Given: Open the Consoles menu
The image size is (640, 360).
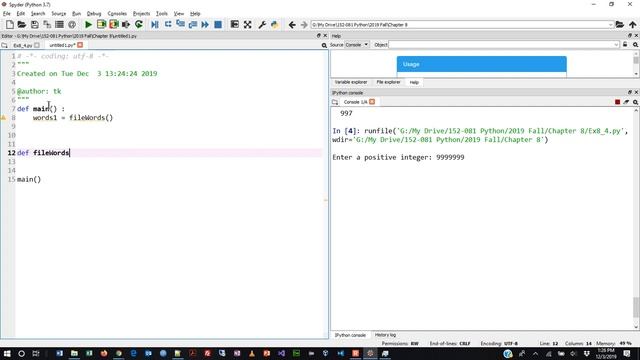Looking at the screenshot, I should (117, 13).
